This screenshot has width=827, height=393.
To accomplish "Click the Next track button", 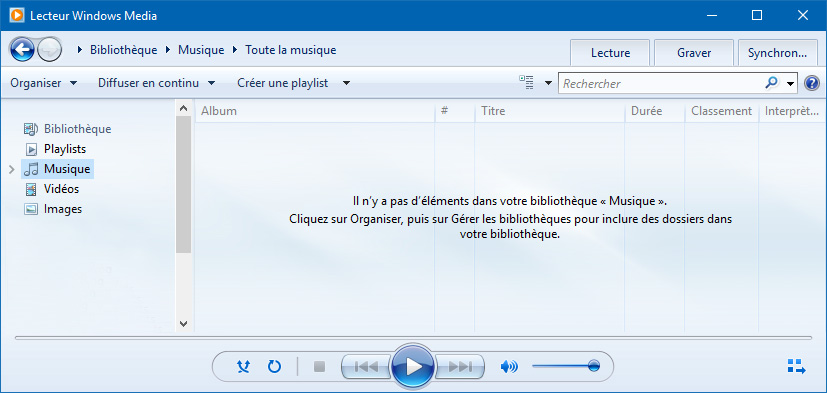I will [459, 366].
